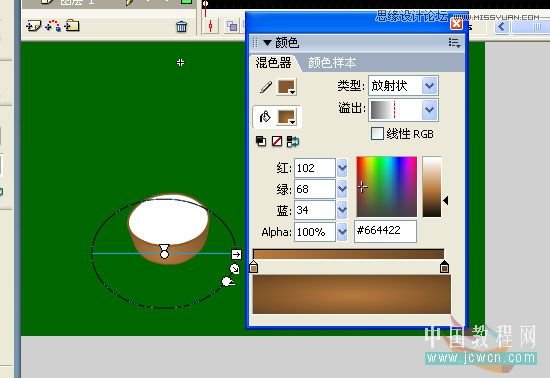Click the onion skin timeline icon

click(232, 26)
